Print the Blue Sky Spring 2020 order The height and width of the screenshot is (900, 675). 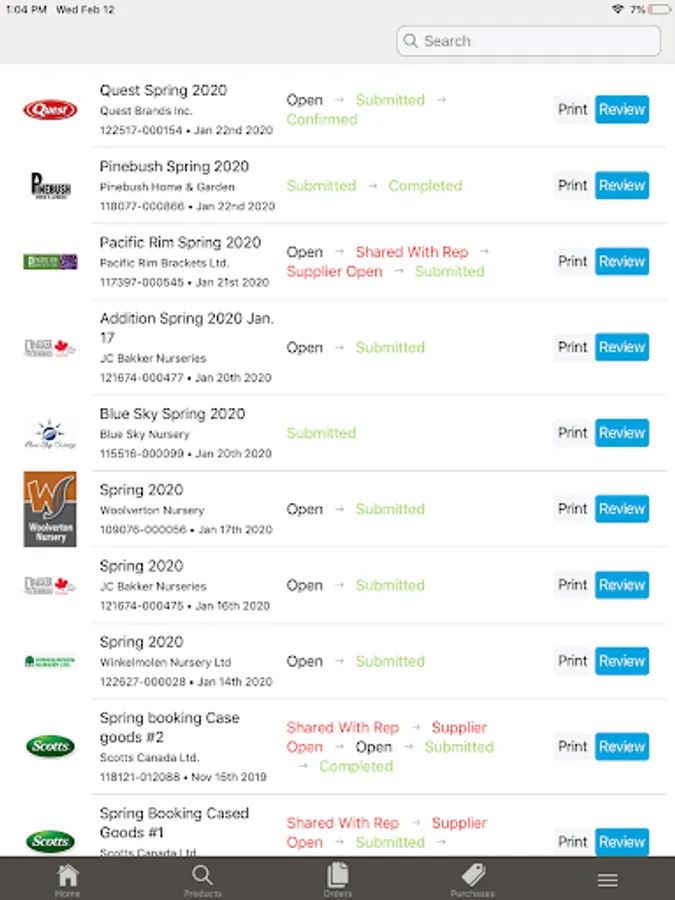click(573, 433)
